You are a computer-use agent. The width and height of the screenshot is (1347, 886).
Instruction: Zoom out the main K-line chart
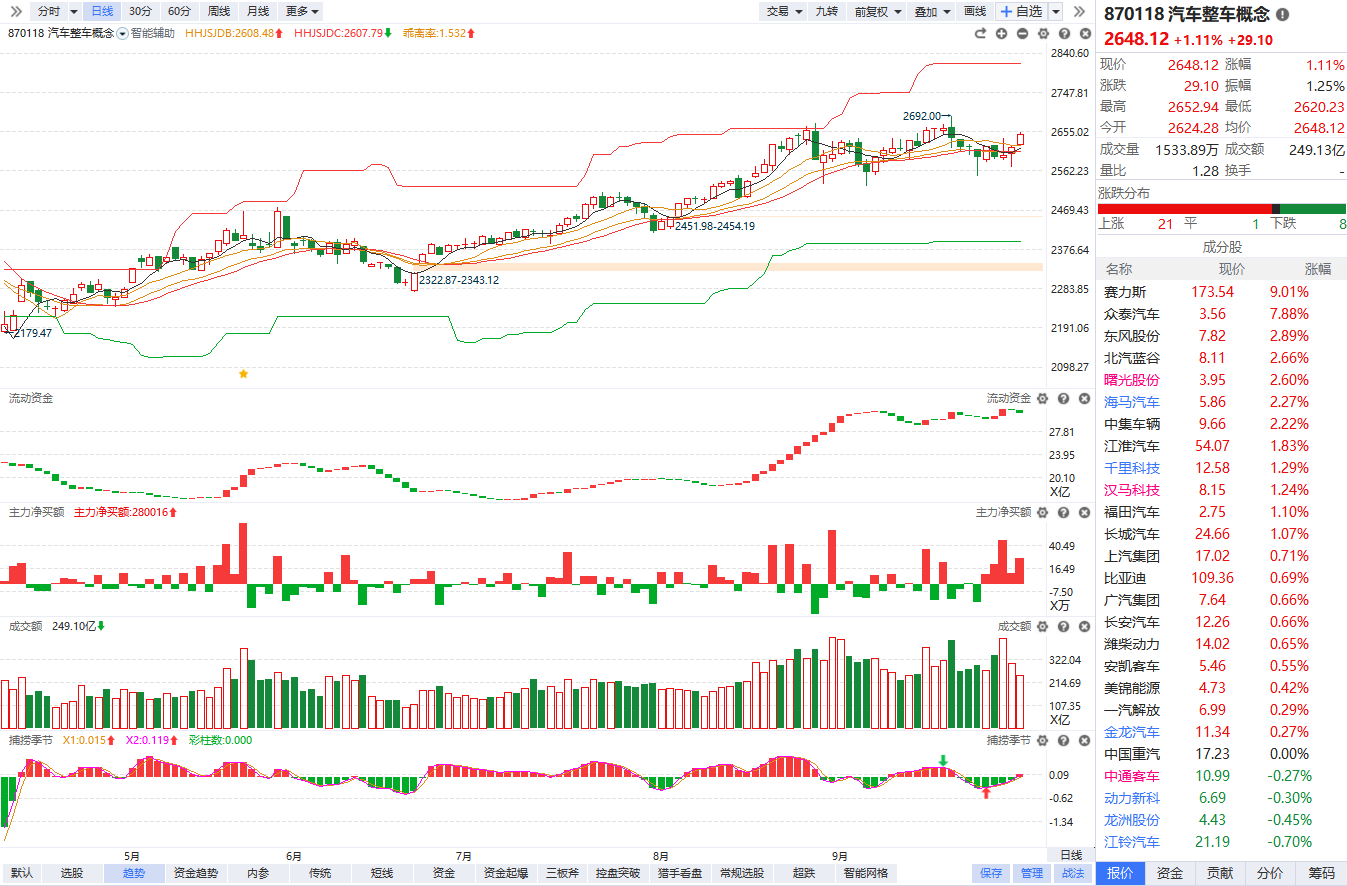(x=1022, y=33)
